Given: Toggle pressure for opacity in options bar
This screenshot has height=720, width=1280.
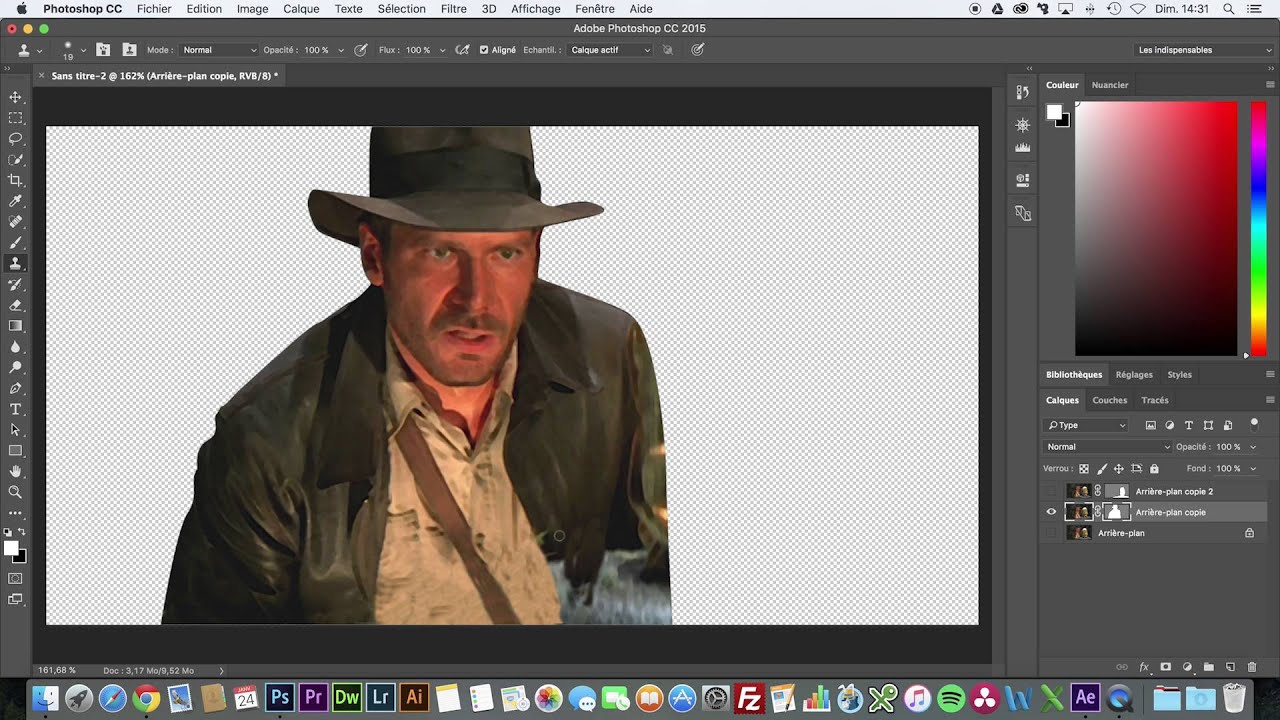Looking at the screenshot, I should pos(361,50).
